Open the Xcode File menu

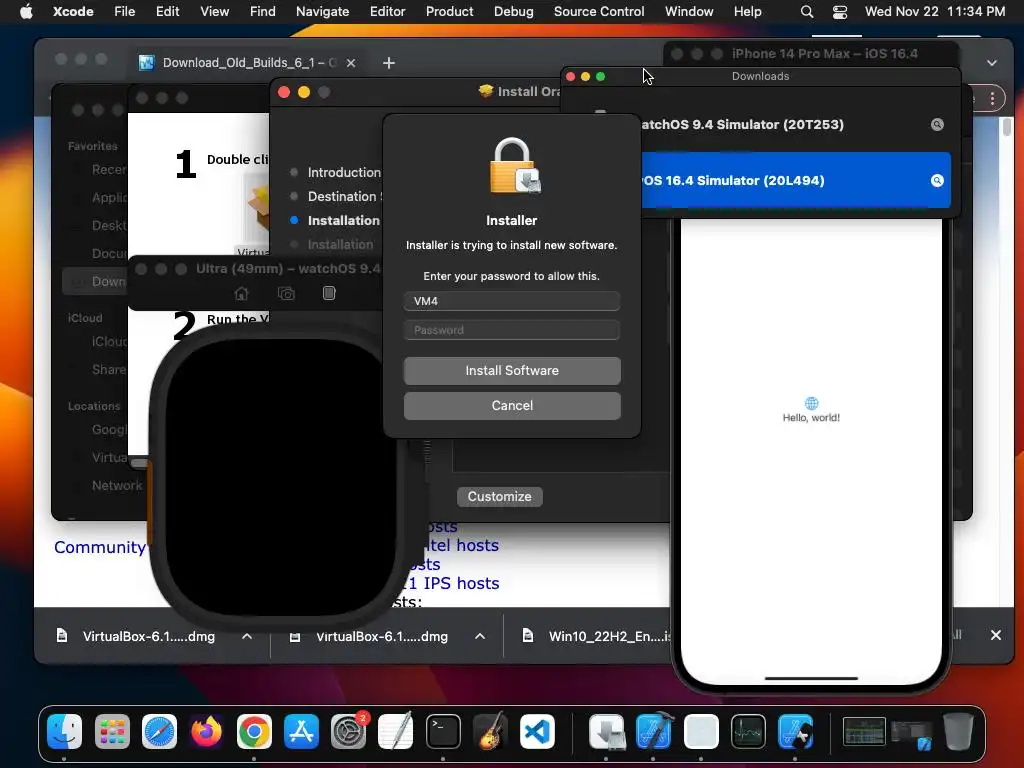[125, 11]
